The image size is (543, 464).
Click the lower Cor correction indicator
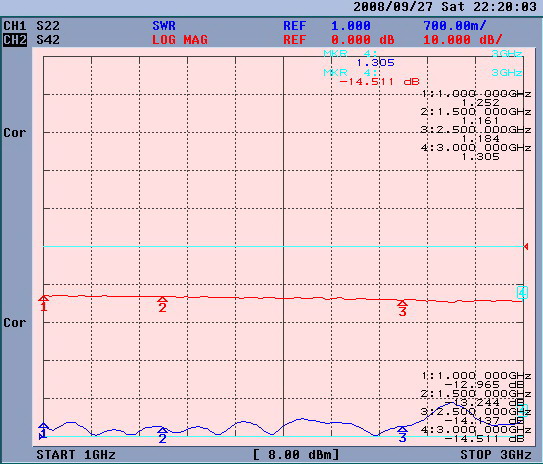click(15, 323)
